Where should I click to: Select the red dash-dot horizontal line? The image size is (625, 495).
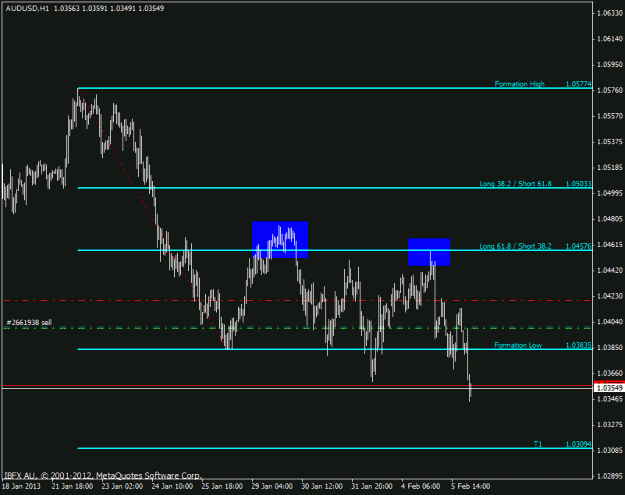(x=297, y=300)
